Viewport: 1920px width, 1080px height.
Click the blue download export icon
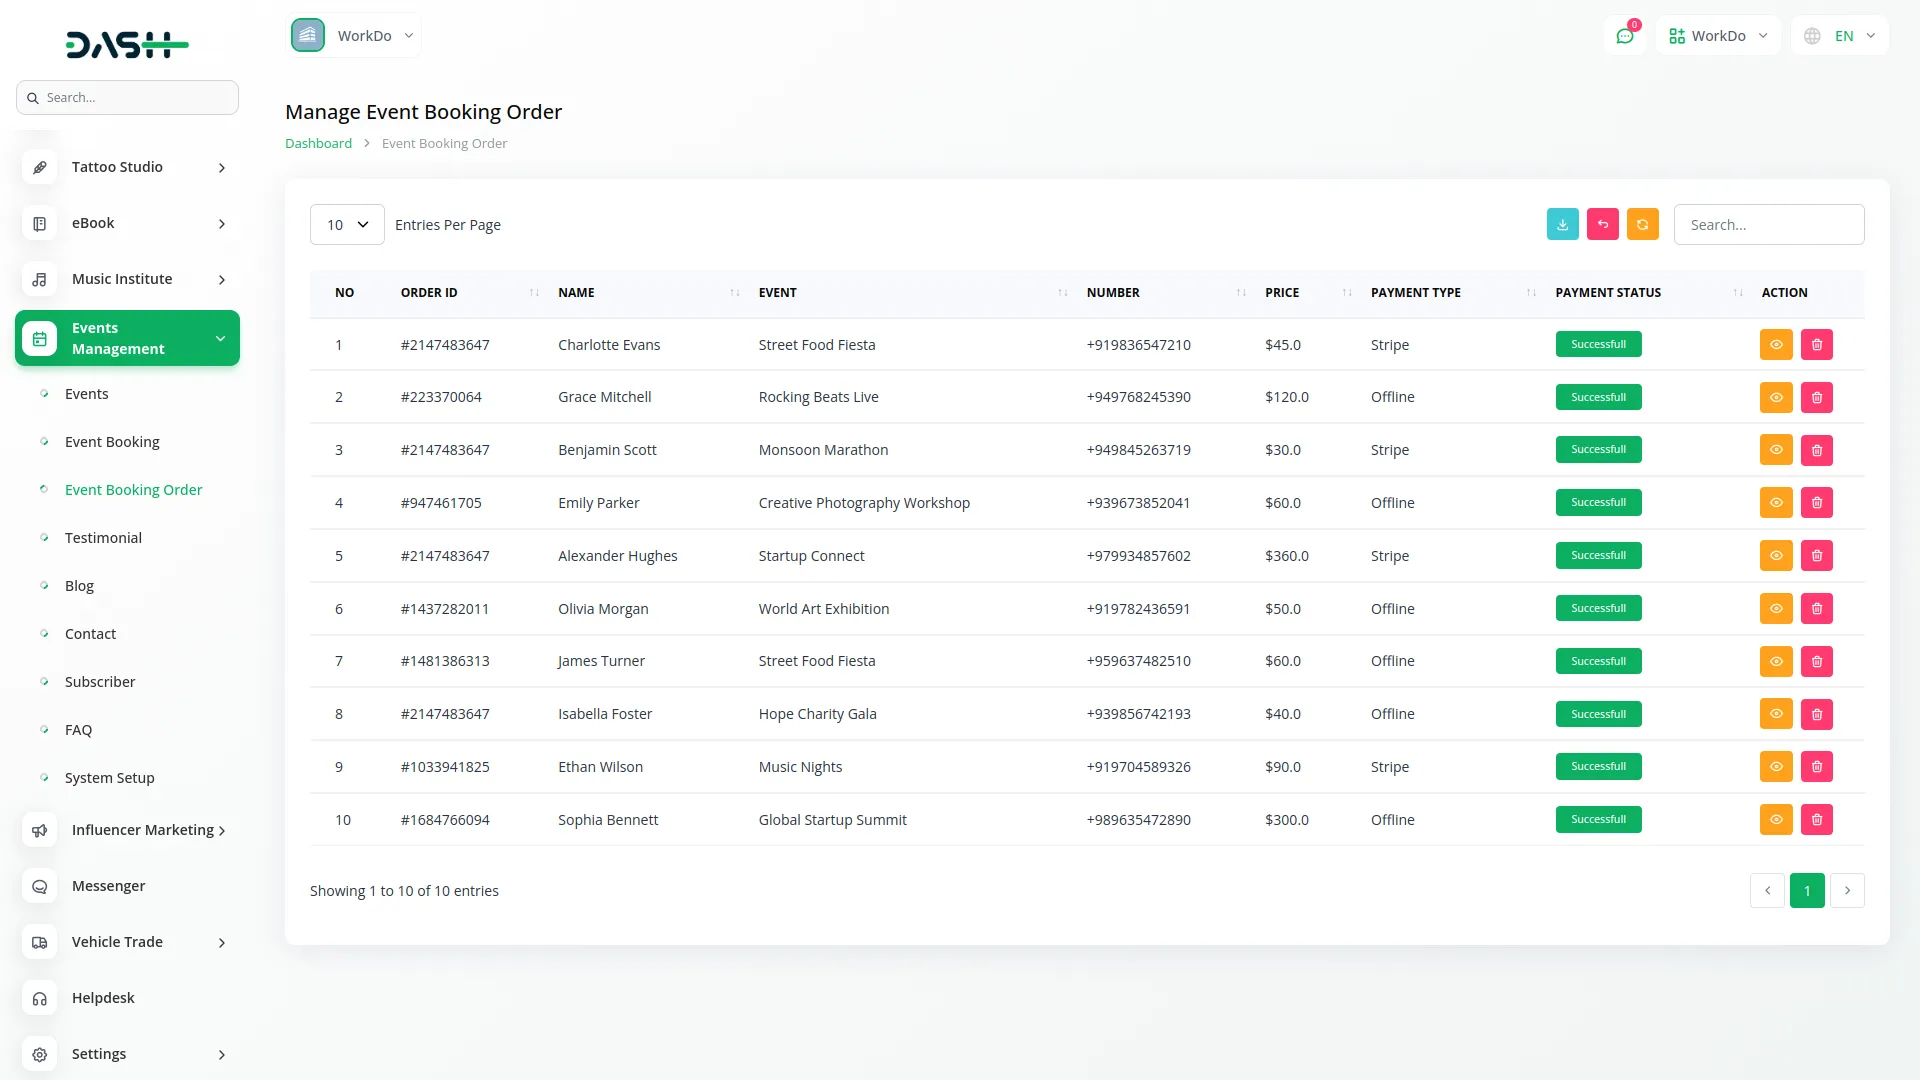click(x=1562, y=225)
